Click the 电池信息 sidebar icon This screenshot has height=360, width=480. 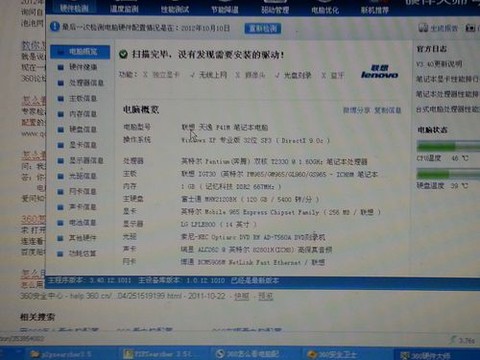(60, 223)
